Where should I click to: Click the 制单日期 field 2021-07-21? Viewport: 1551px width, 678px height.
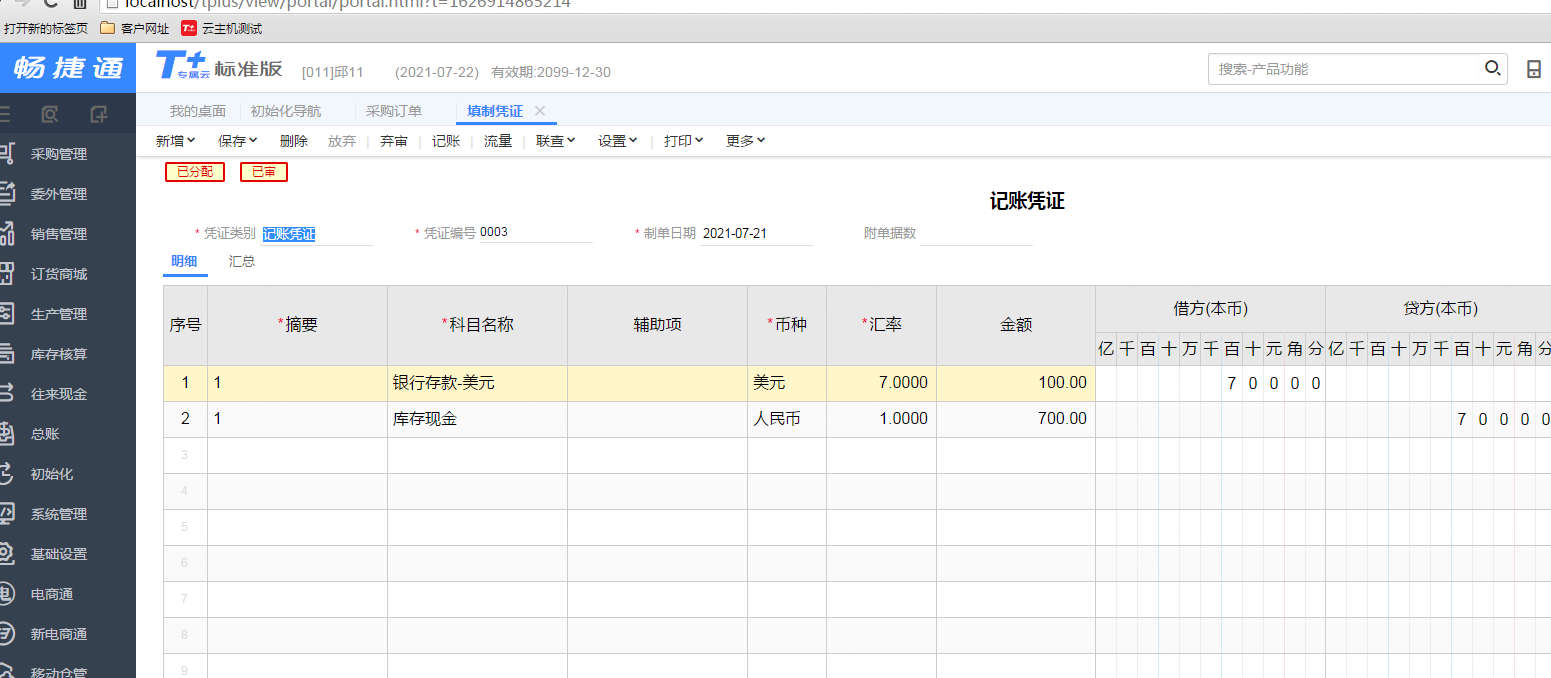(x=757, y=234)
